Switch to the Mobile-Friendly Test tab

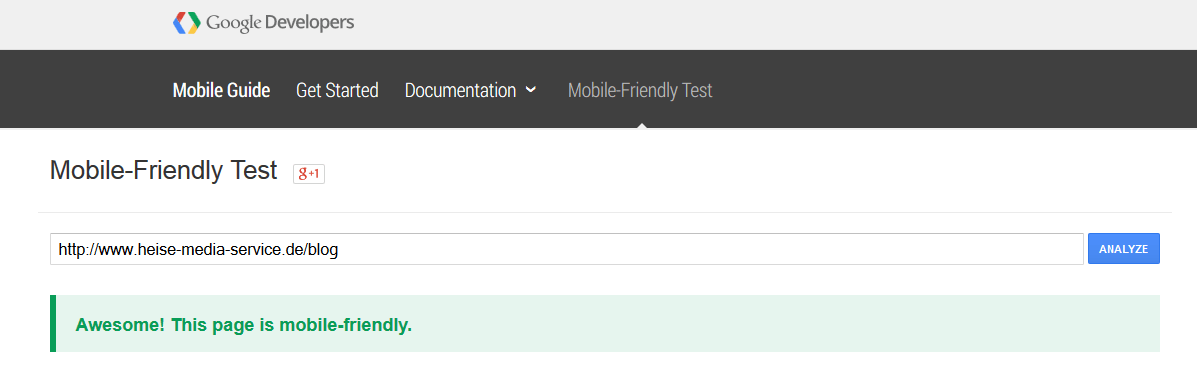(x=640, y=91)
